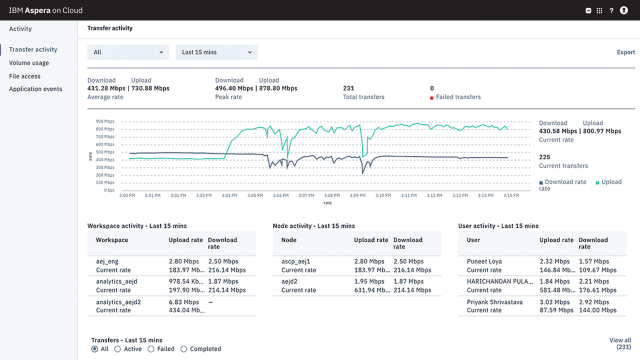640x360 pixels.
Task: Click the help question mark icon
Action: click(611, 11)
